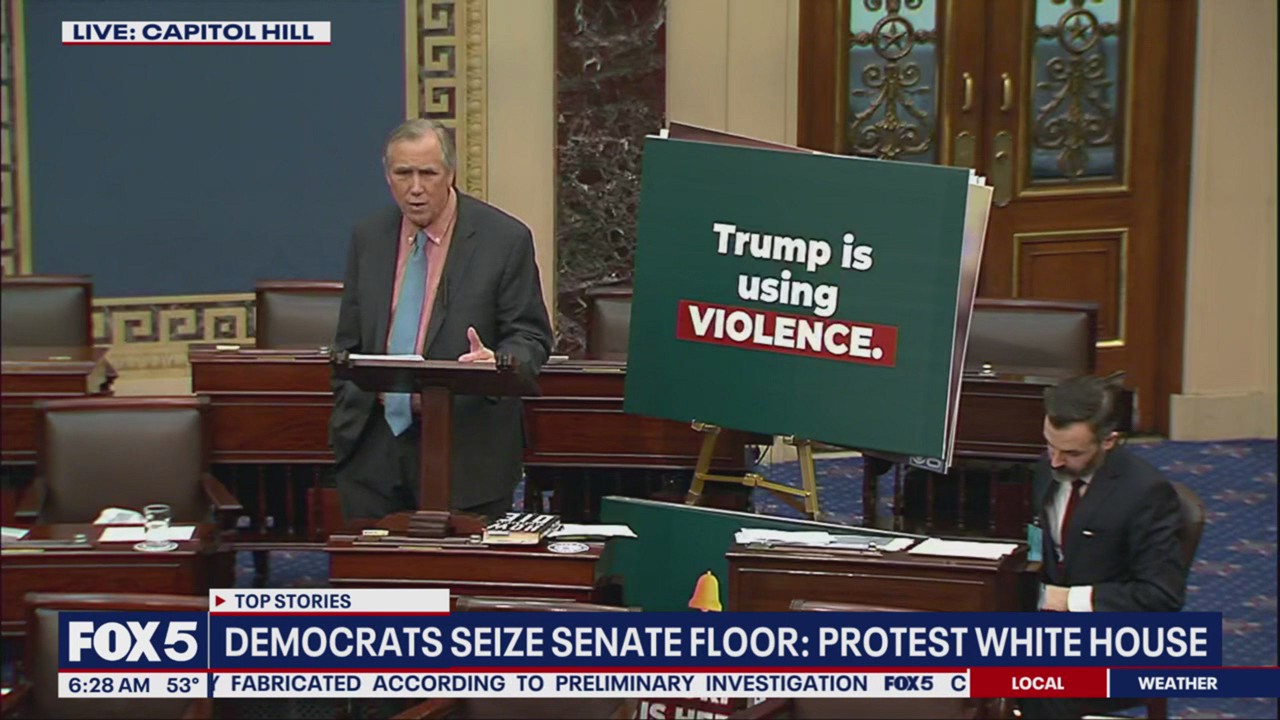
Task: Click the TOP STORIES label
Action: [292, 601]
